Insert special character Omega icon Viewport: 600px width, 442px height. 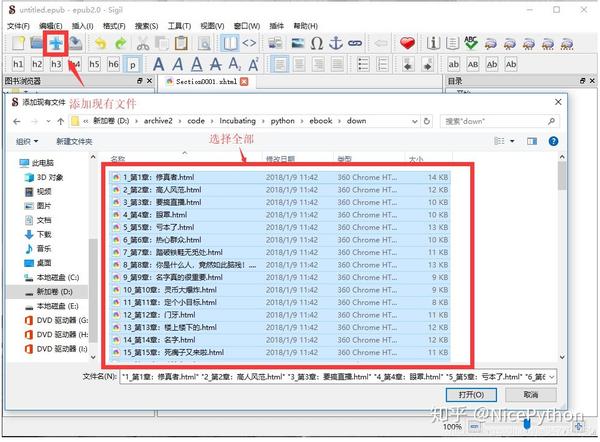[317, 43]
